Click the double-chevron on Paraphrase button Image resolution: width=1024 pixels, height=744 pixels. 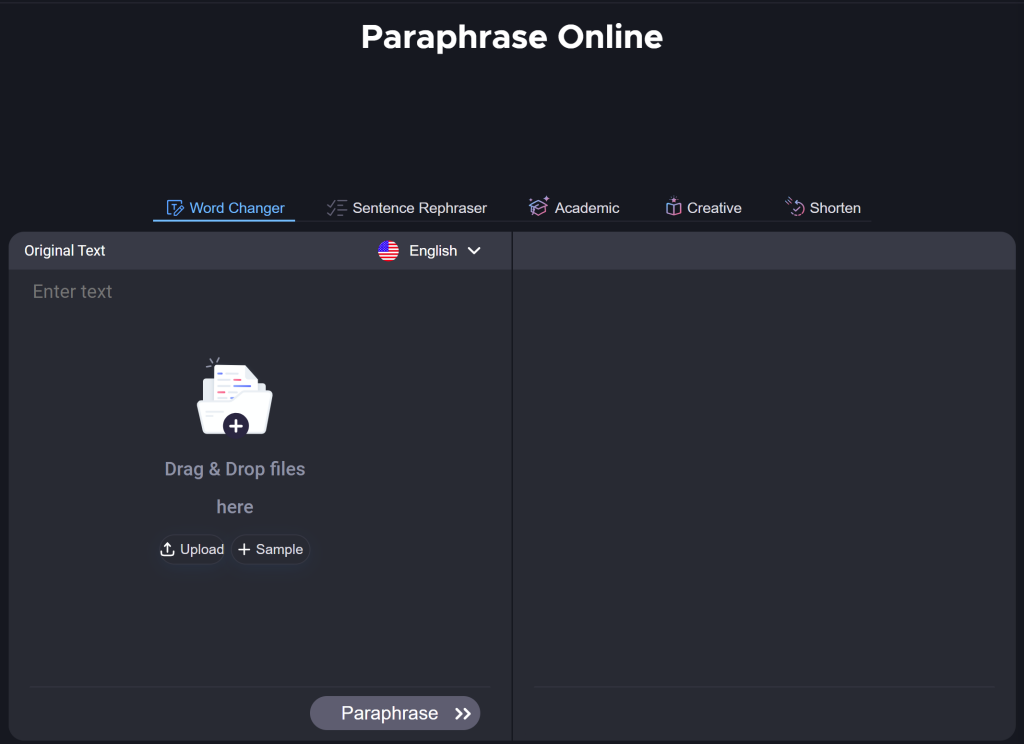[x=462, y=713]
